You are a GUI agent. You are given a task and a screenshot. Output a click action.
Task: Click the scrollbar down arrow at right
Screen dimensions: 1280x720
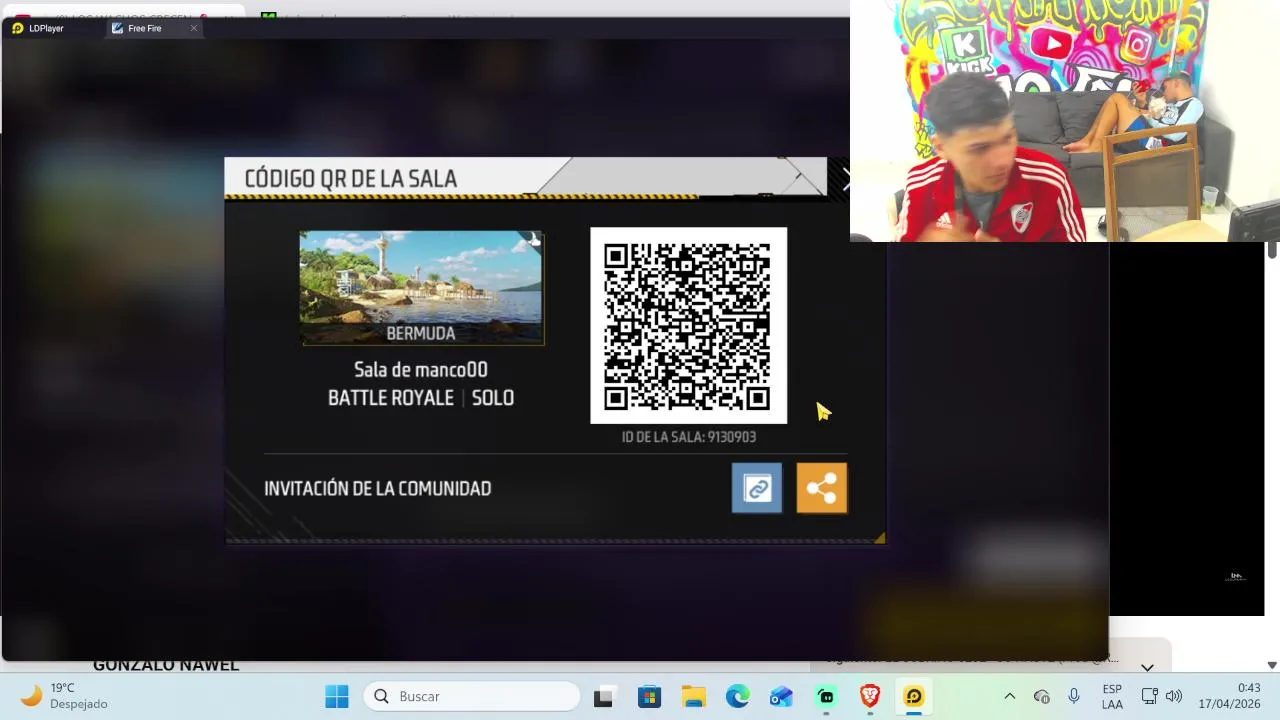[1272, 665]
